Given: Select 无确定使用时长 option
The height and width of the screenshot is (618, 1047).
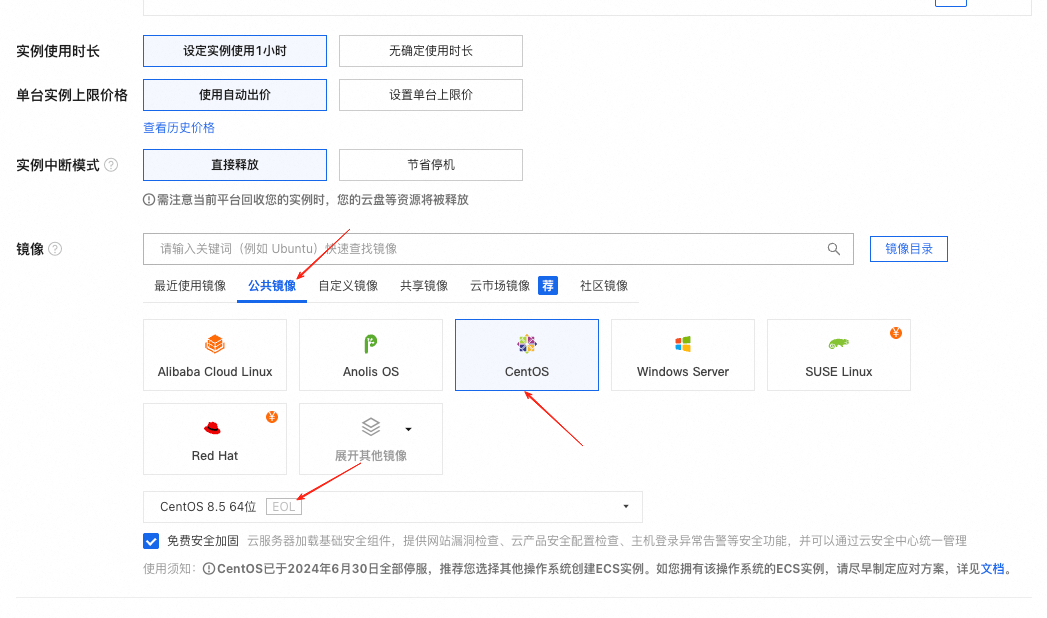Looking at the screenshot, I should (x=431, y=51).
